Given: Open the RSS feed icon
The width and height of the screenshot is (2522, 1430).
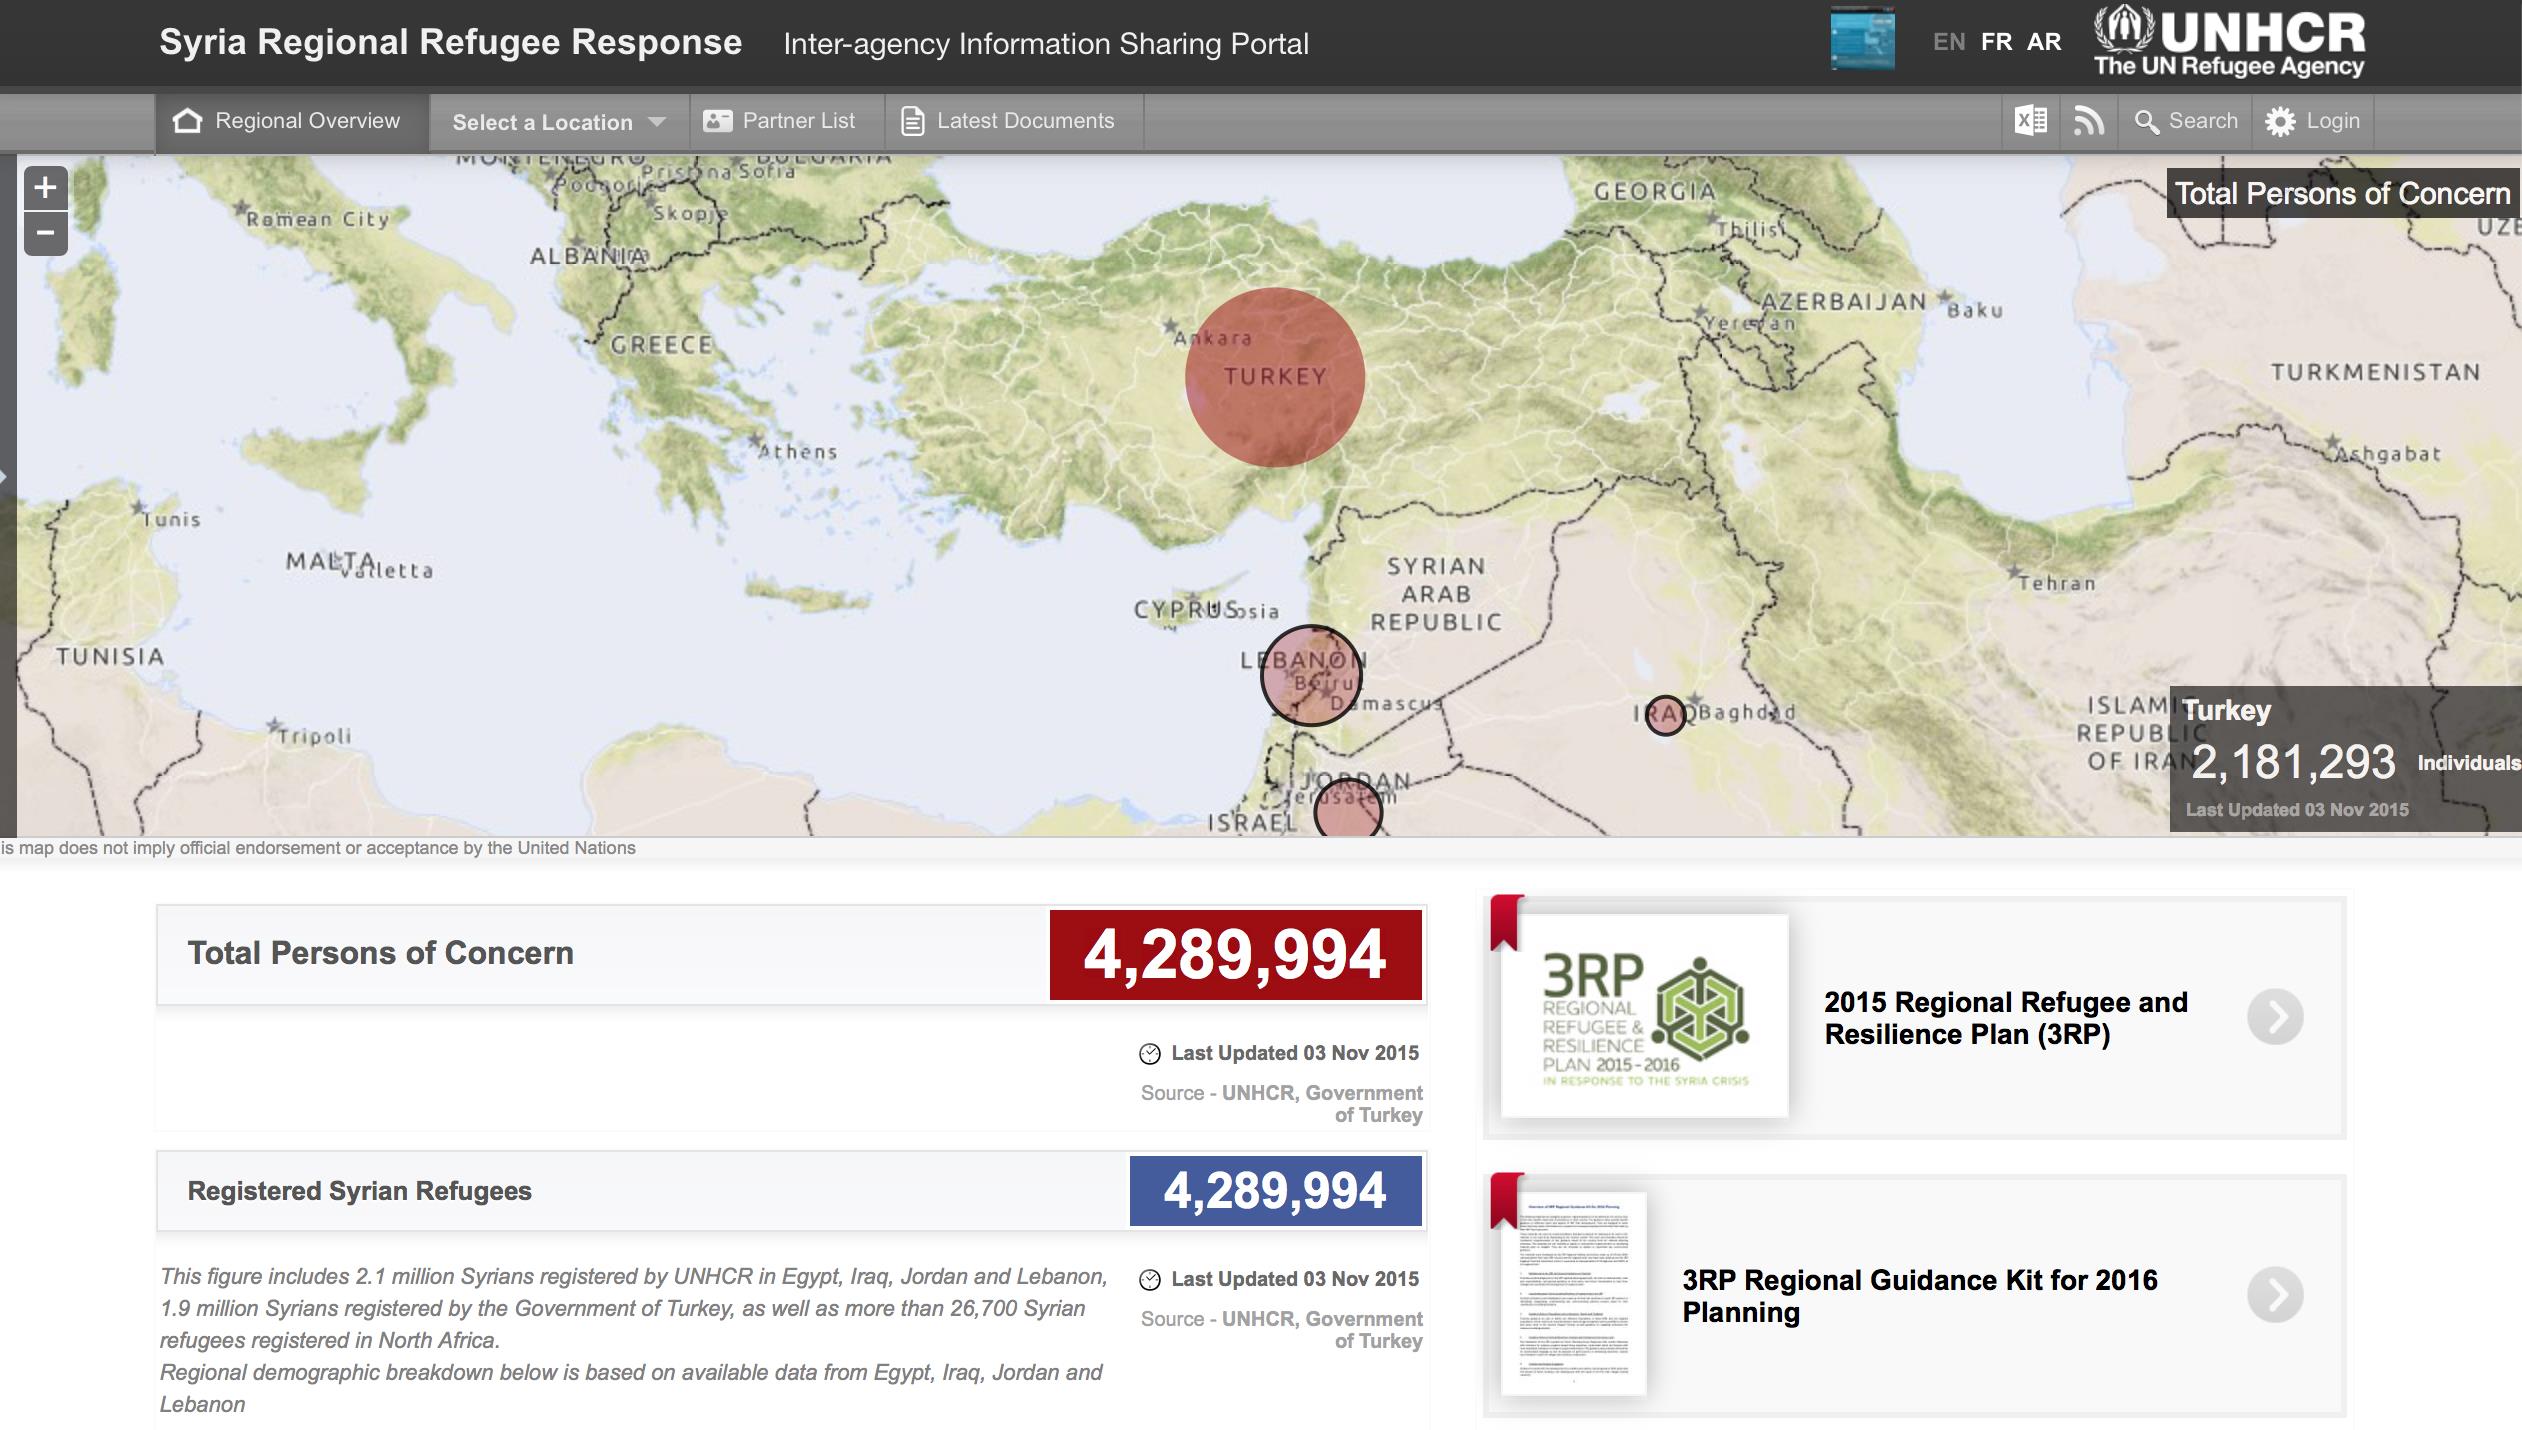Looking at the screenshot, I should pos(2088,121).
